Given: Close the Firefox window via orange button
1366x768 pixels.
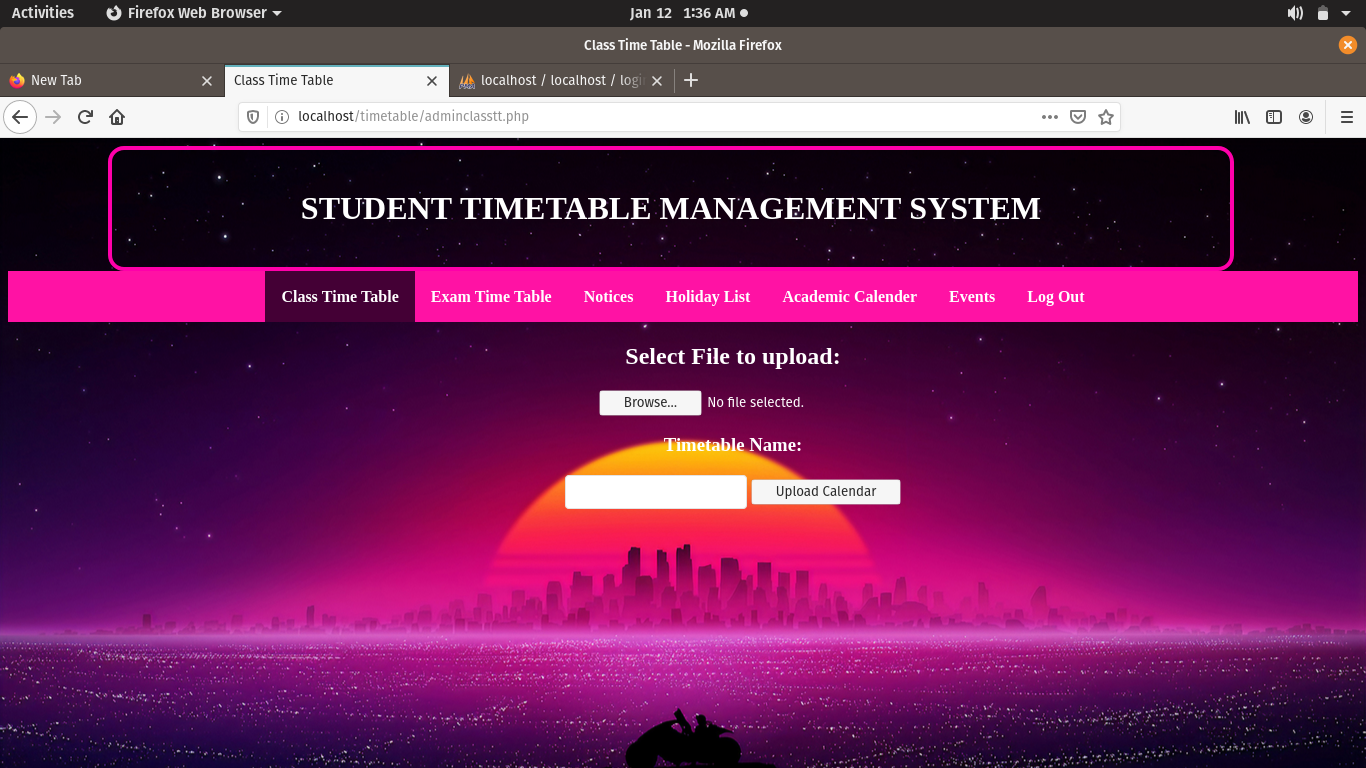Looking at the screenshot, I should tap(1348, 45).
